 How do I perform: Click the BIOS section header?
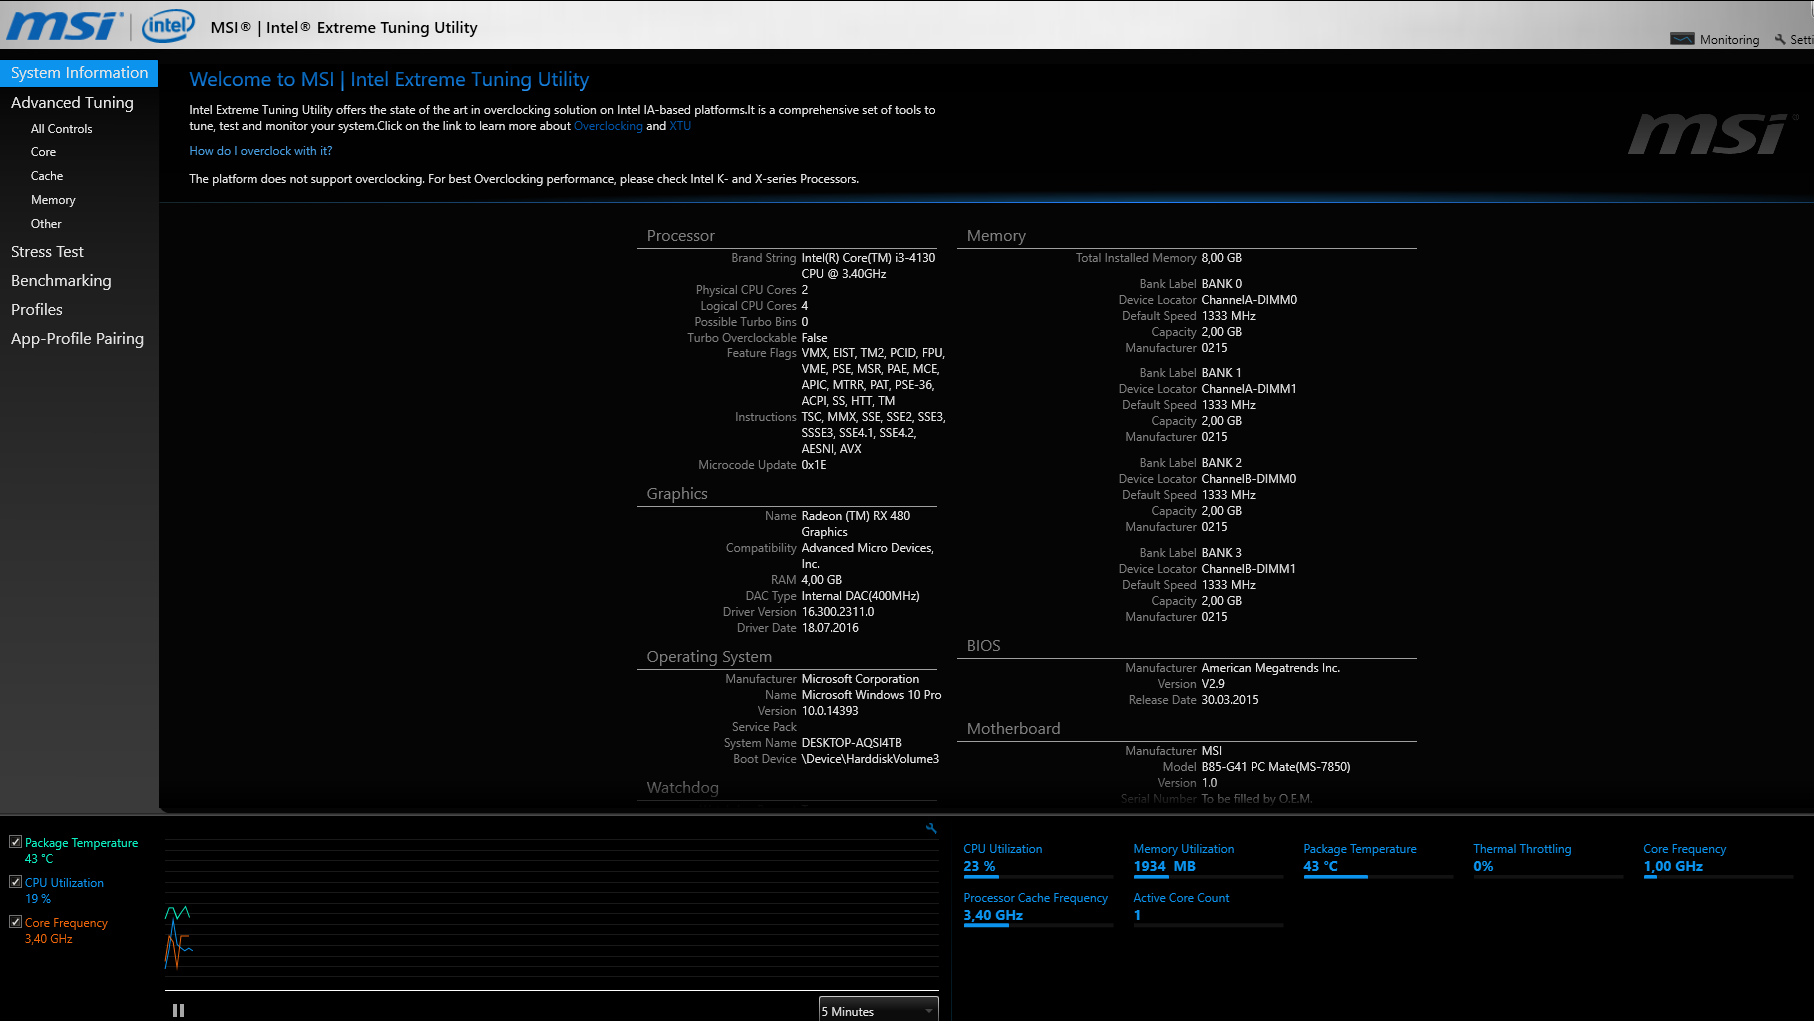[x=984, y=646]
